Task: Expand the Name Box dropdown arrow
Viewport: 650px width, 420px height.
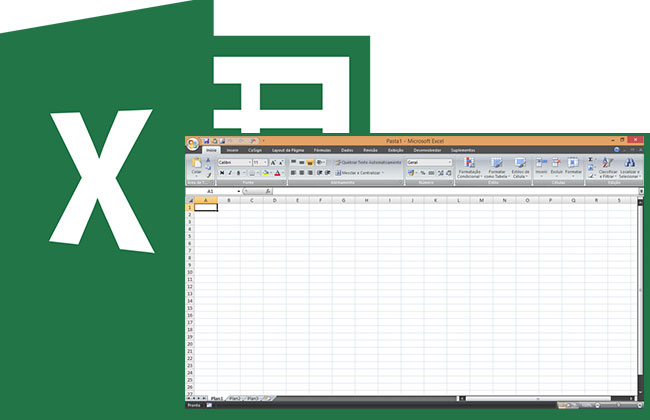Action: (239, 191)
